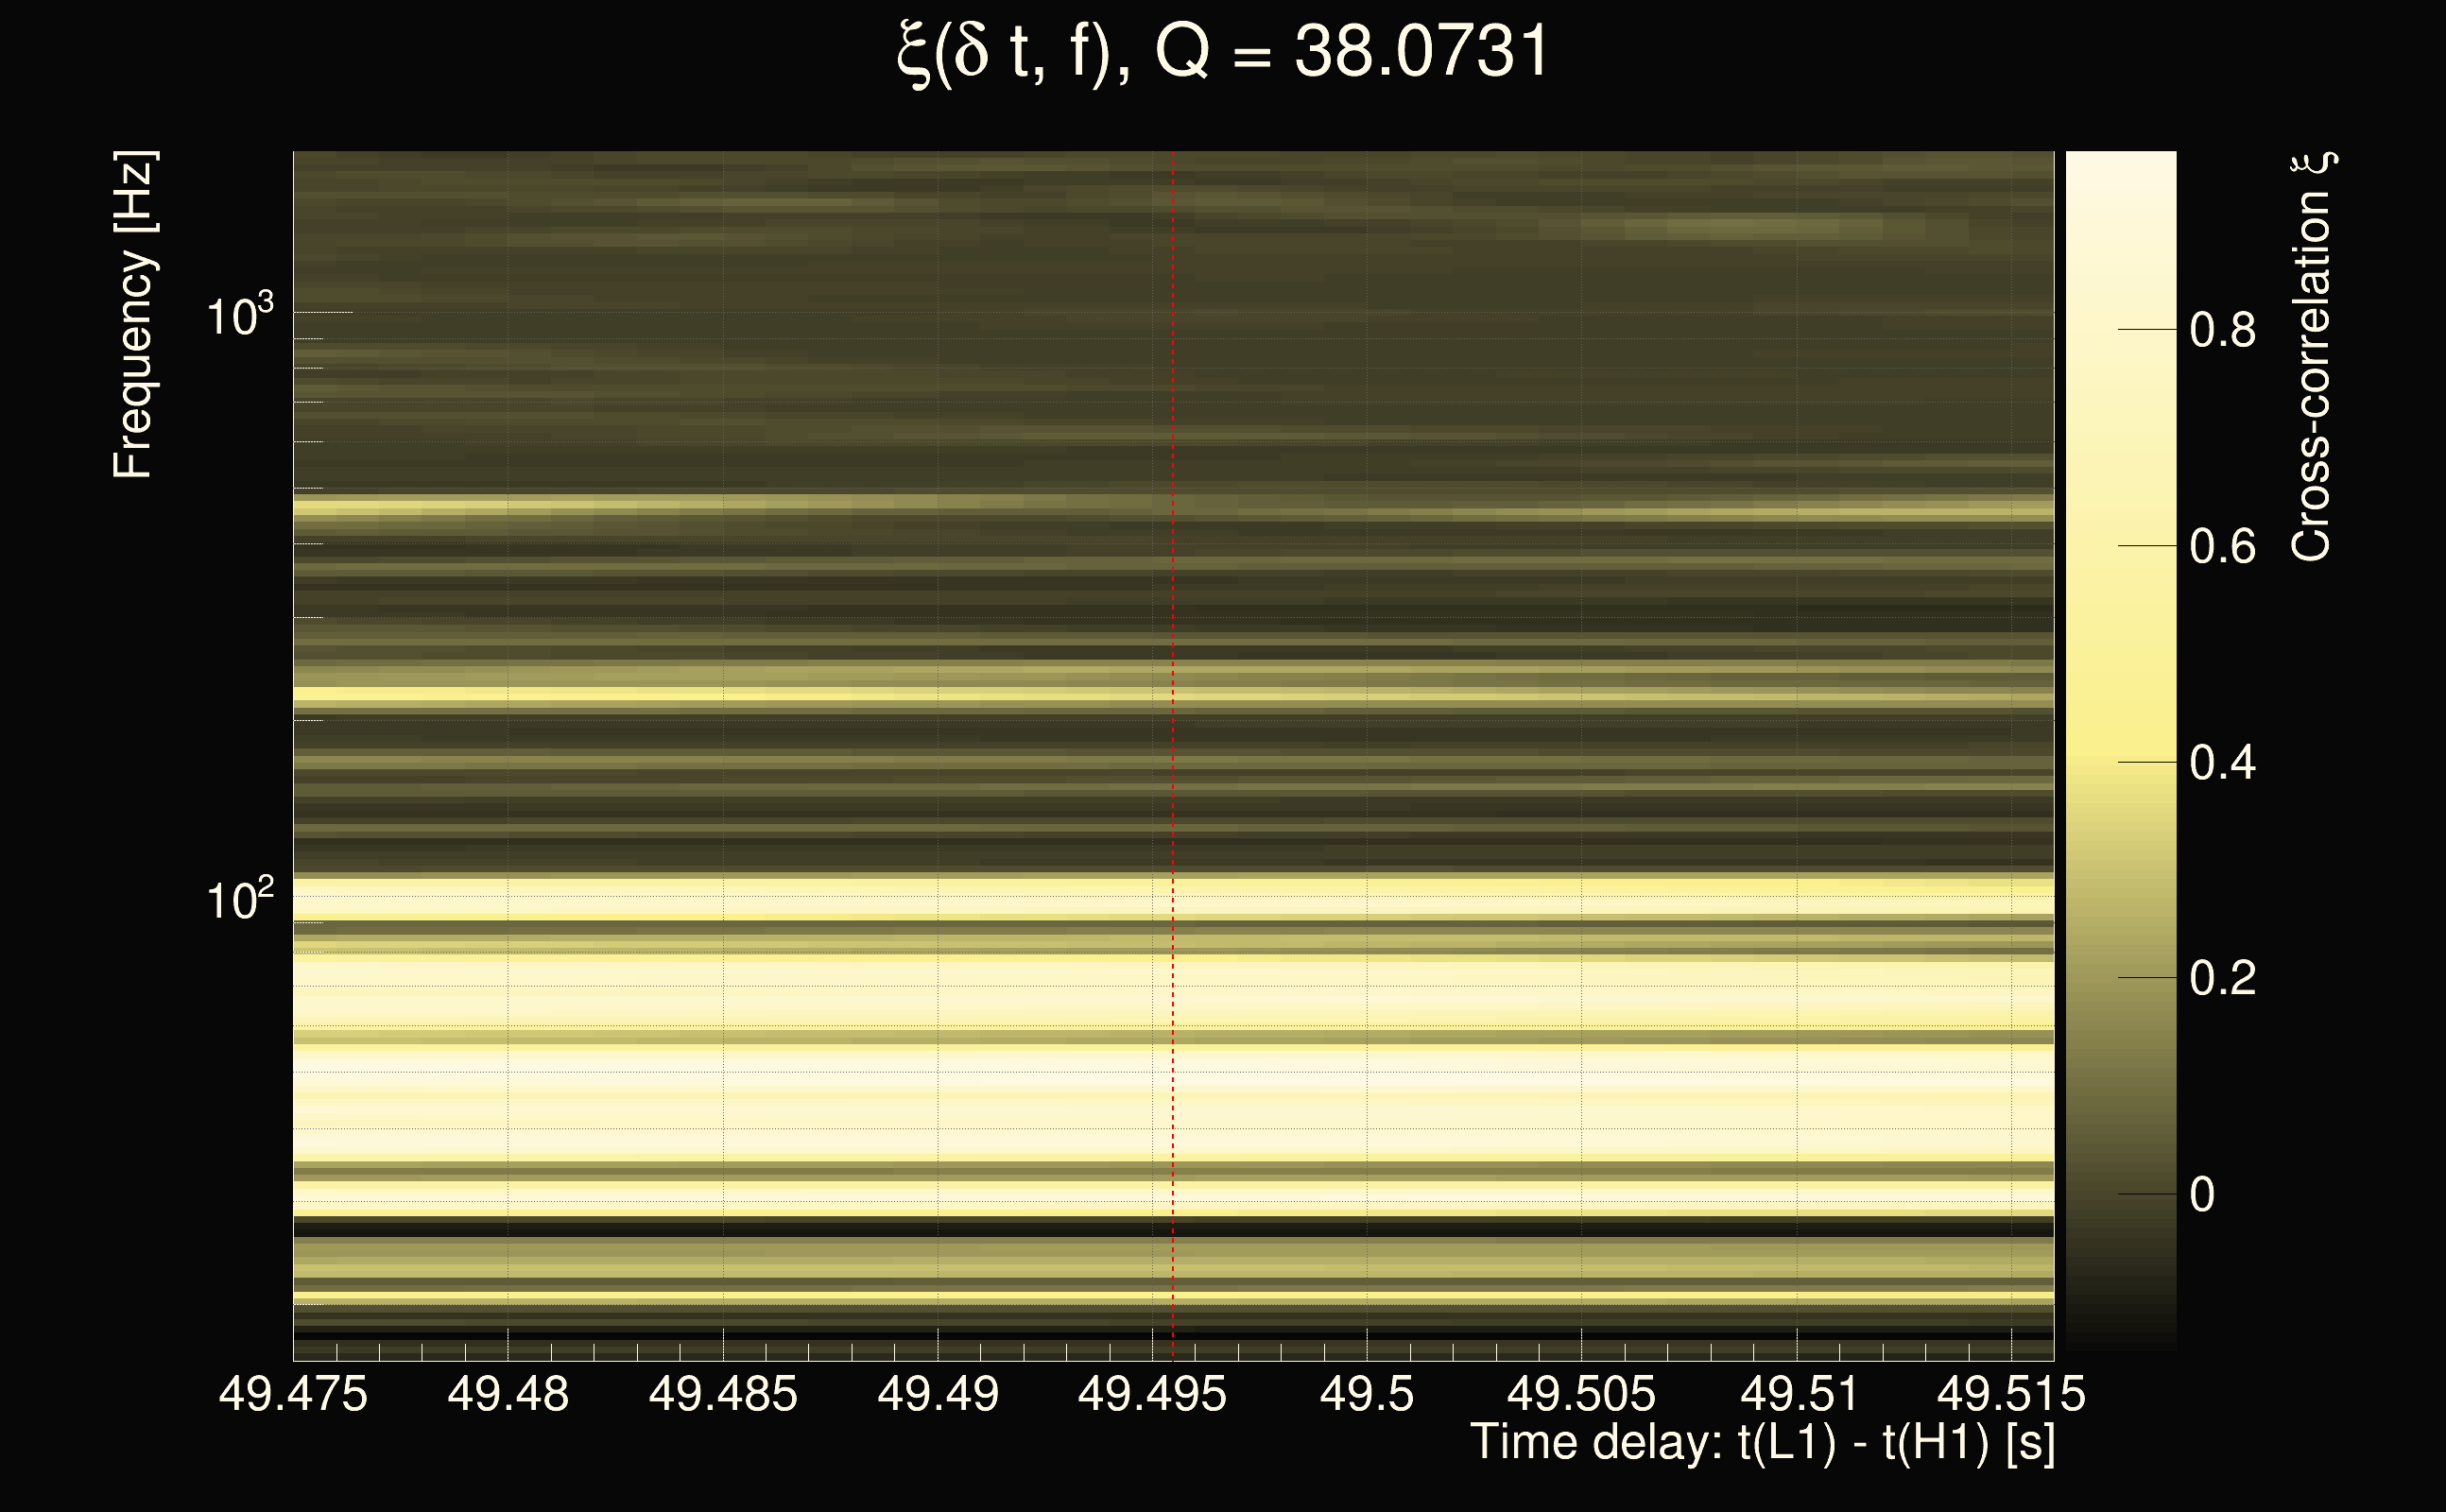Click the 49.48 x-axis tick label
Screen dimensions: 2446x1512
coord(508,1393)
